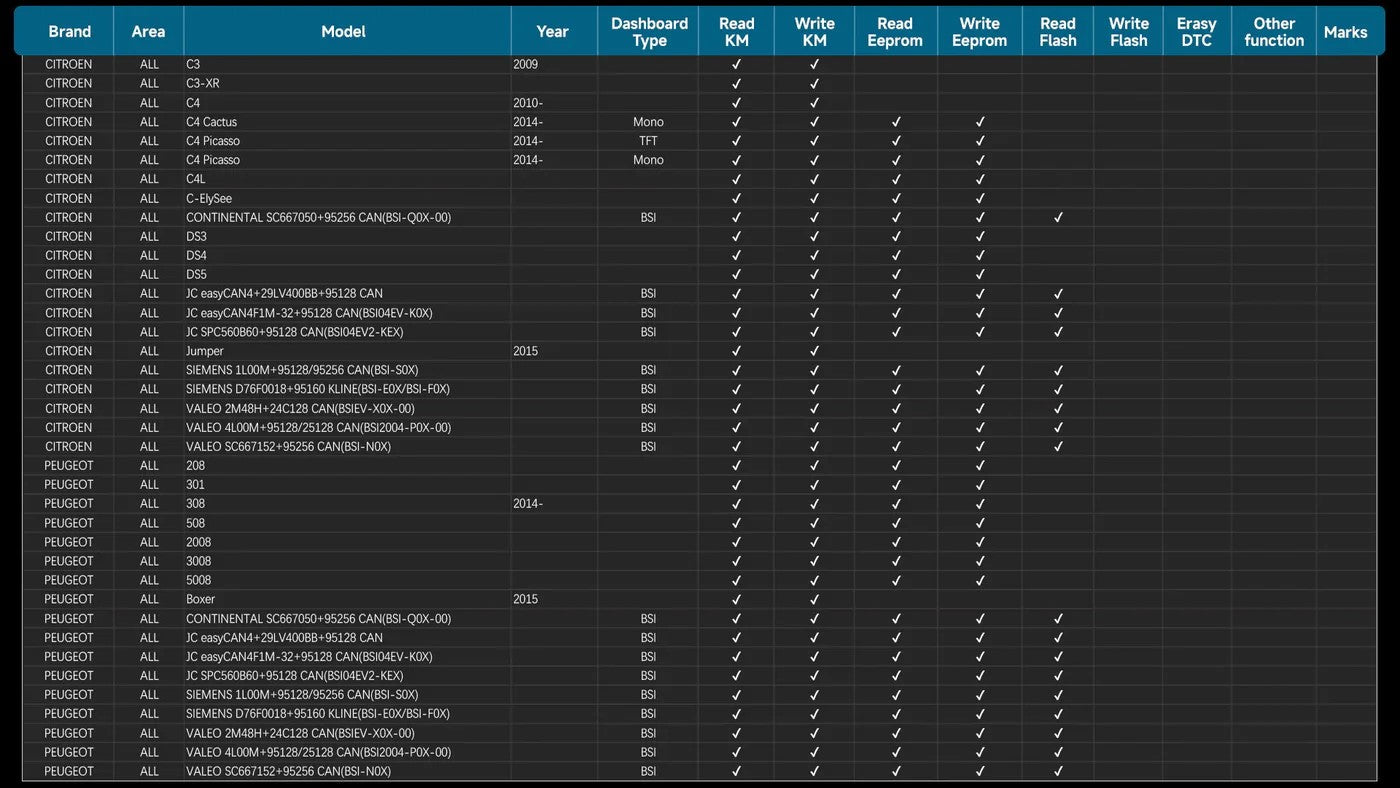The height and width of the screenshot is (788, 1400).
Task: Click the Write Flash column header
Action: pyautogui.click(x=1128, y=32)
